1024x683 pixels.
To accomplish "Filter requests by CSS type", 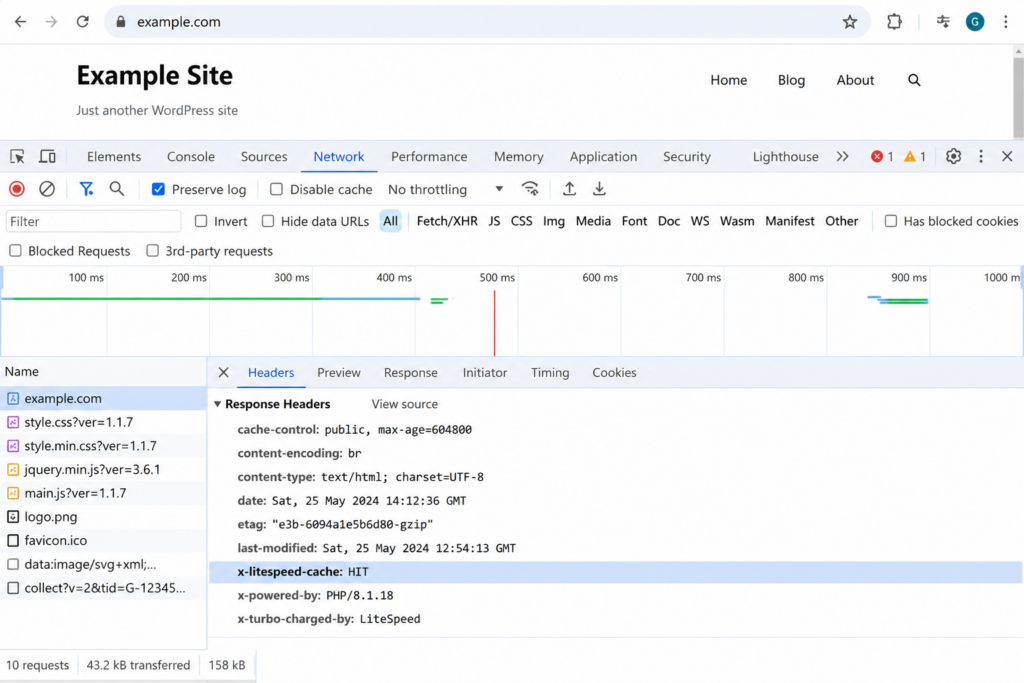I will click(x=521, y=221).
